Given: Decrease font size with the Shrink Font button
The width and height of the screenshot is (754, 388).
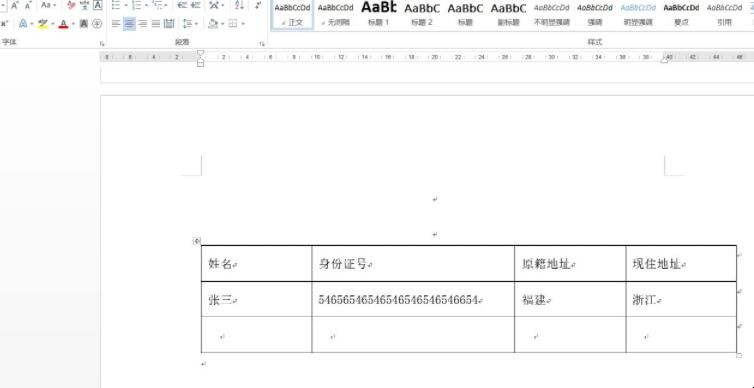Looking at the screenshot, I should point(28,6).
